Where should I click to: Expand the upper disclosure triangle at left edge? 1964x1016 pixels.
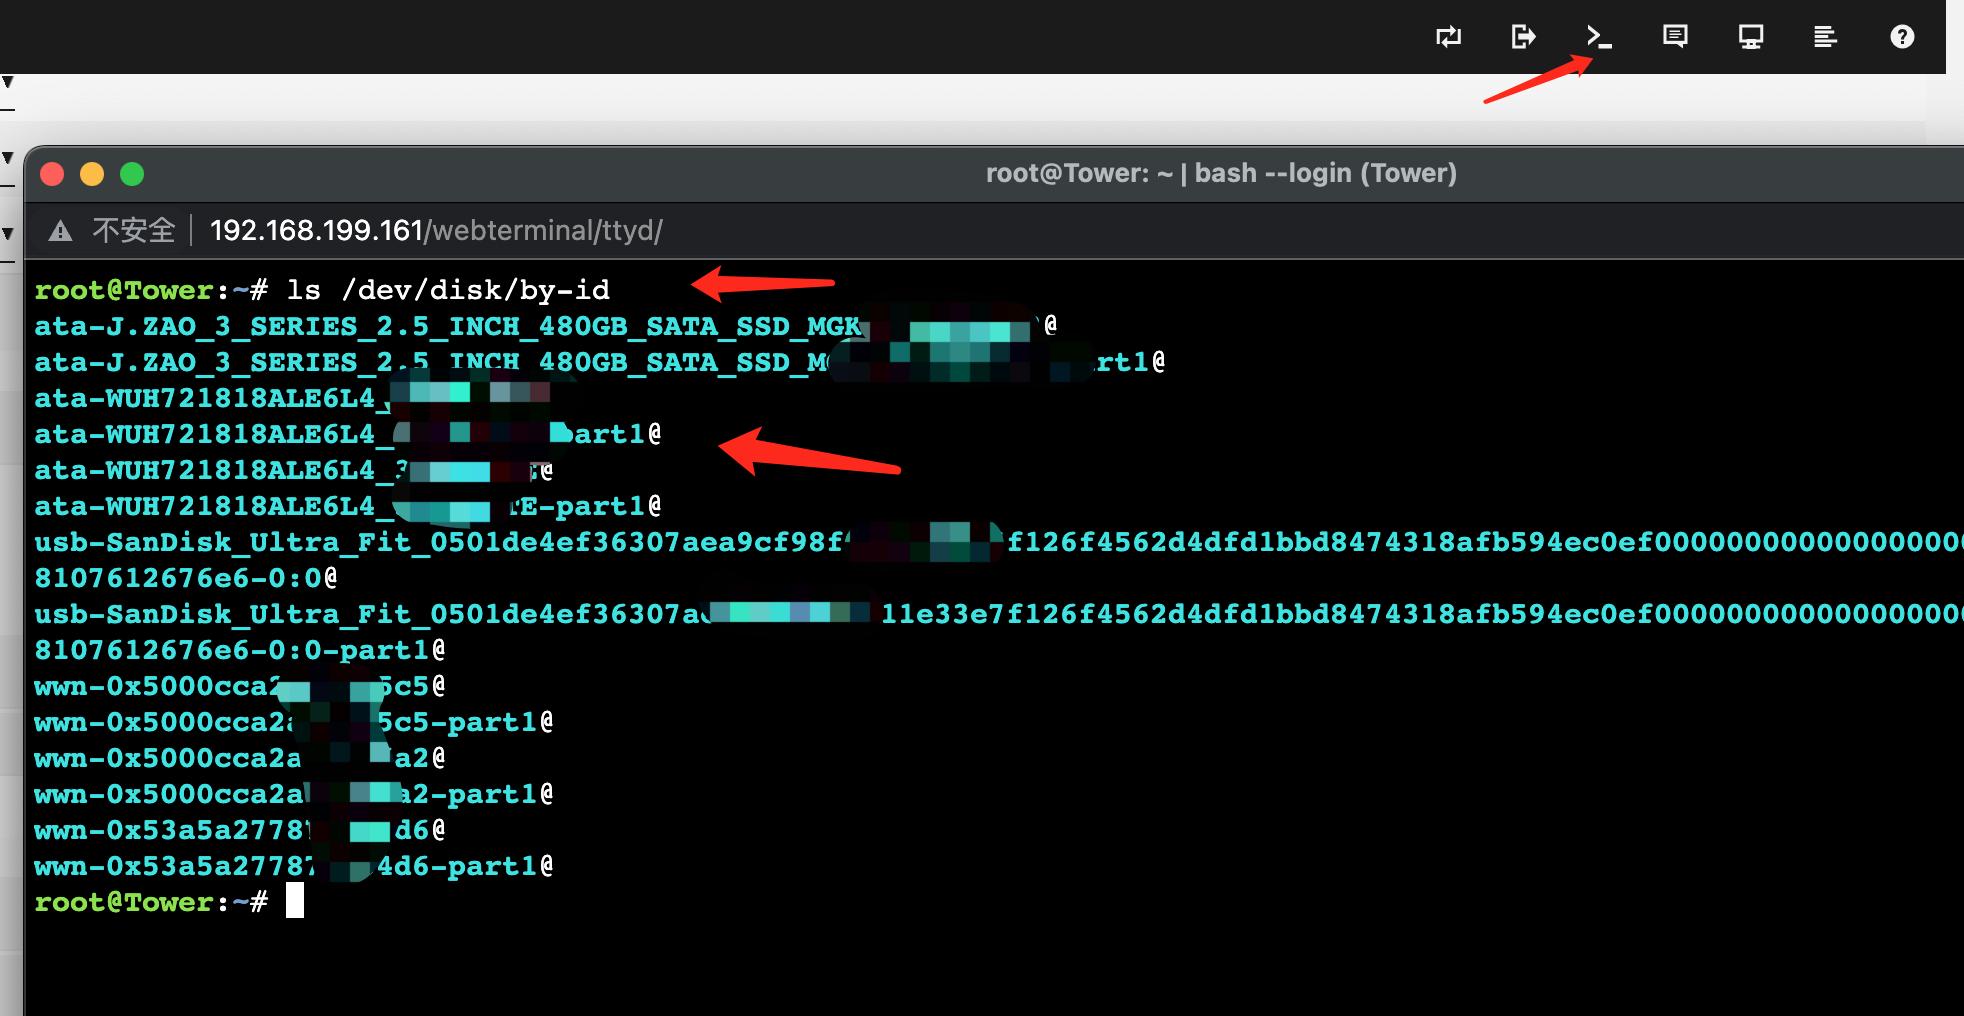pyautogui.click(x=8, y=83)
